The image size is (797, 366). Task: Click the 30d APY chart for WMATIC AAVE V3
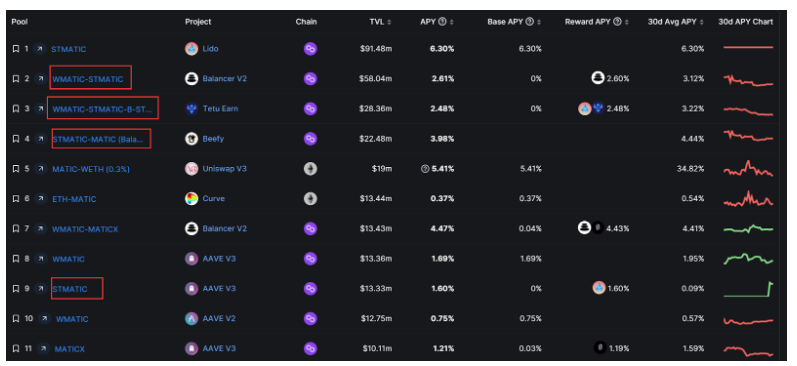pos(748,259)
